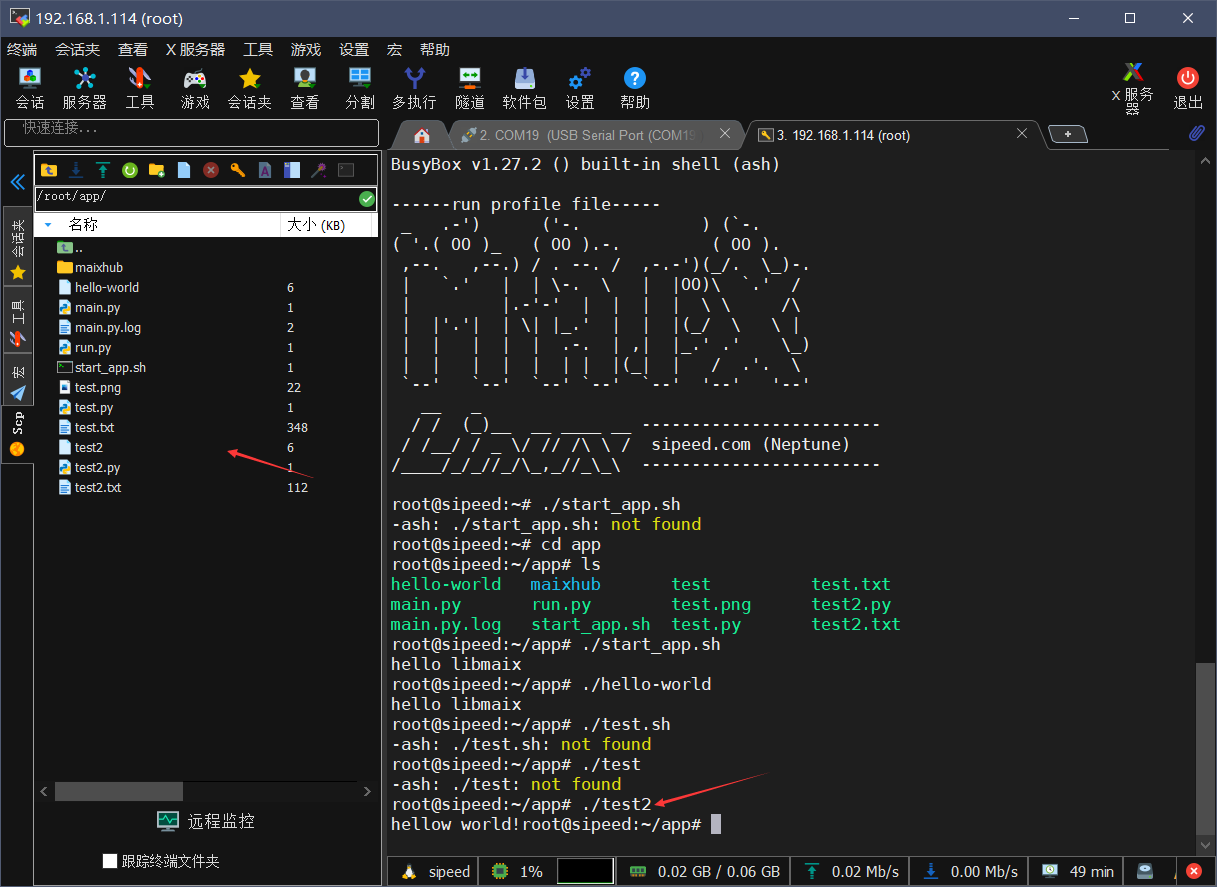
Task: Open the 查看 menu in menu bar
Action: (132, 49)
